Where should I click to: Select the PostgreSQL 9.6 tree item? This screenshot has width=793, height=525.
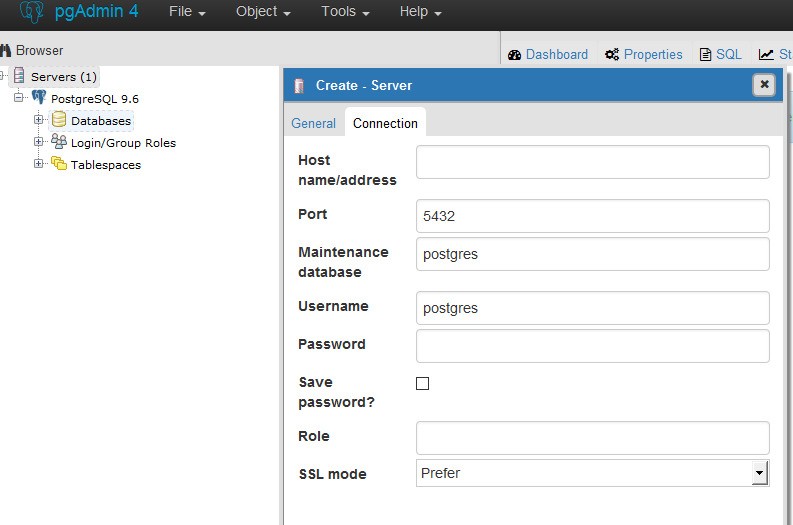(95, 99)
